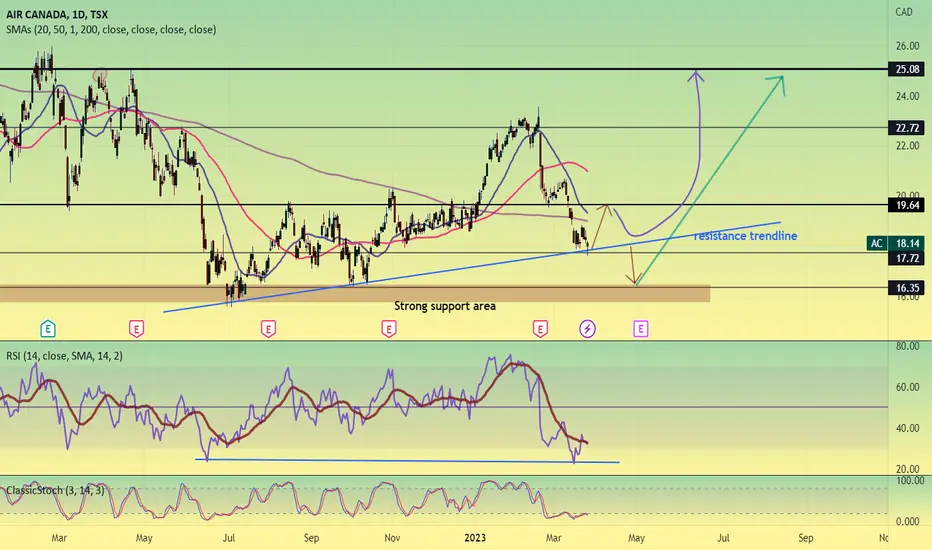Open the red earnings marker near Mar 2023
This screenshot has height=550, width=932.
click(x=540, y=328)
